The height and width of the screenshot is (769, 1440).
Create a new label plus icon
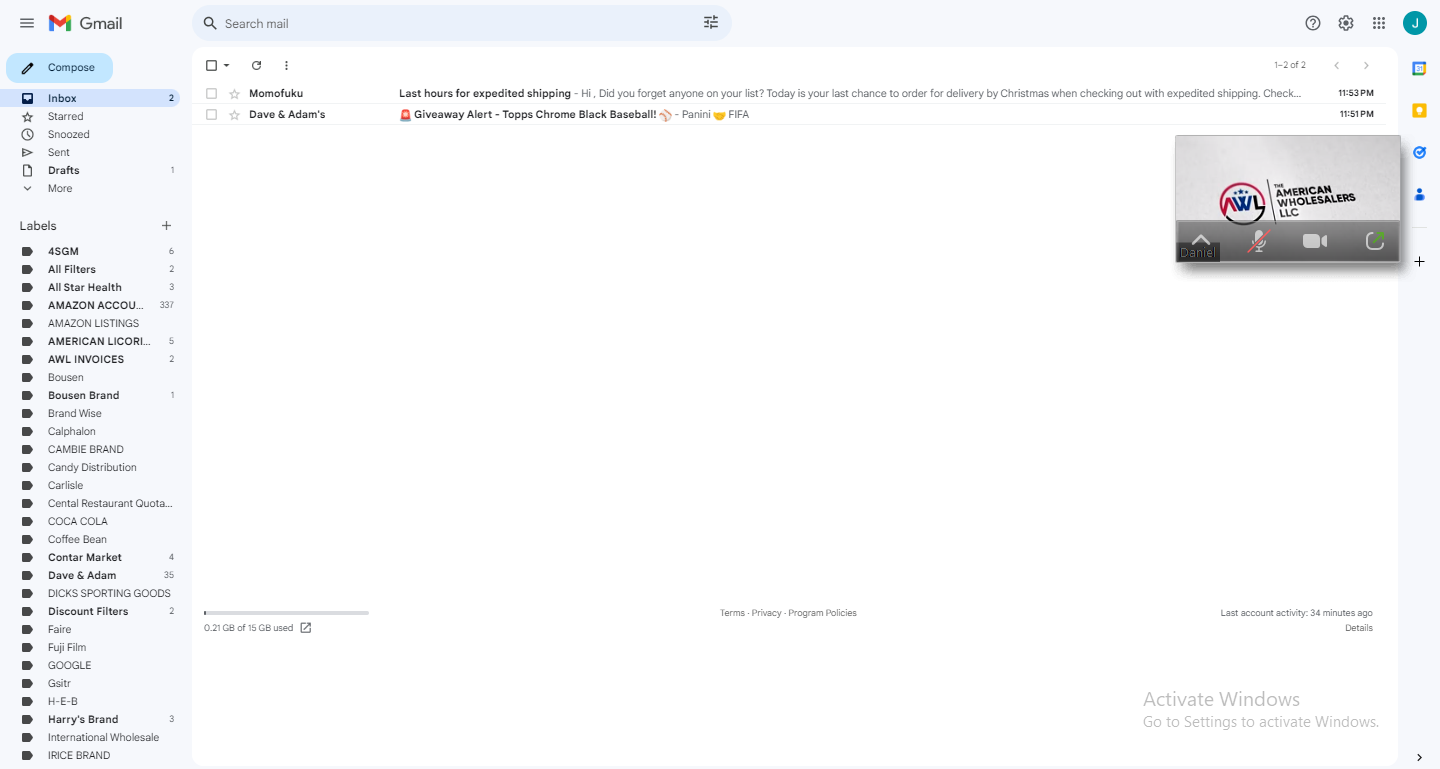point(166,226)
